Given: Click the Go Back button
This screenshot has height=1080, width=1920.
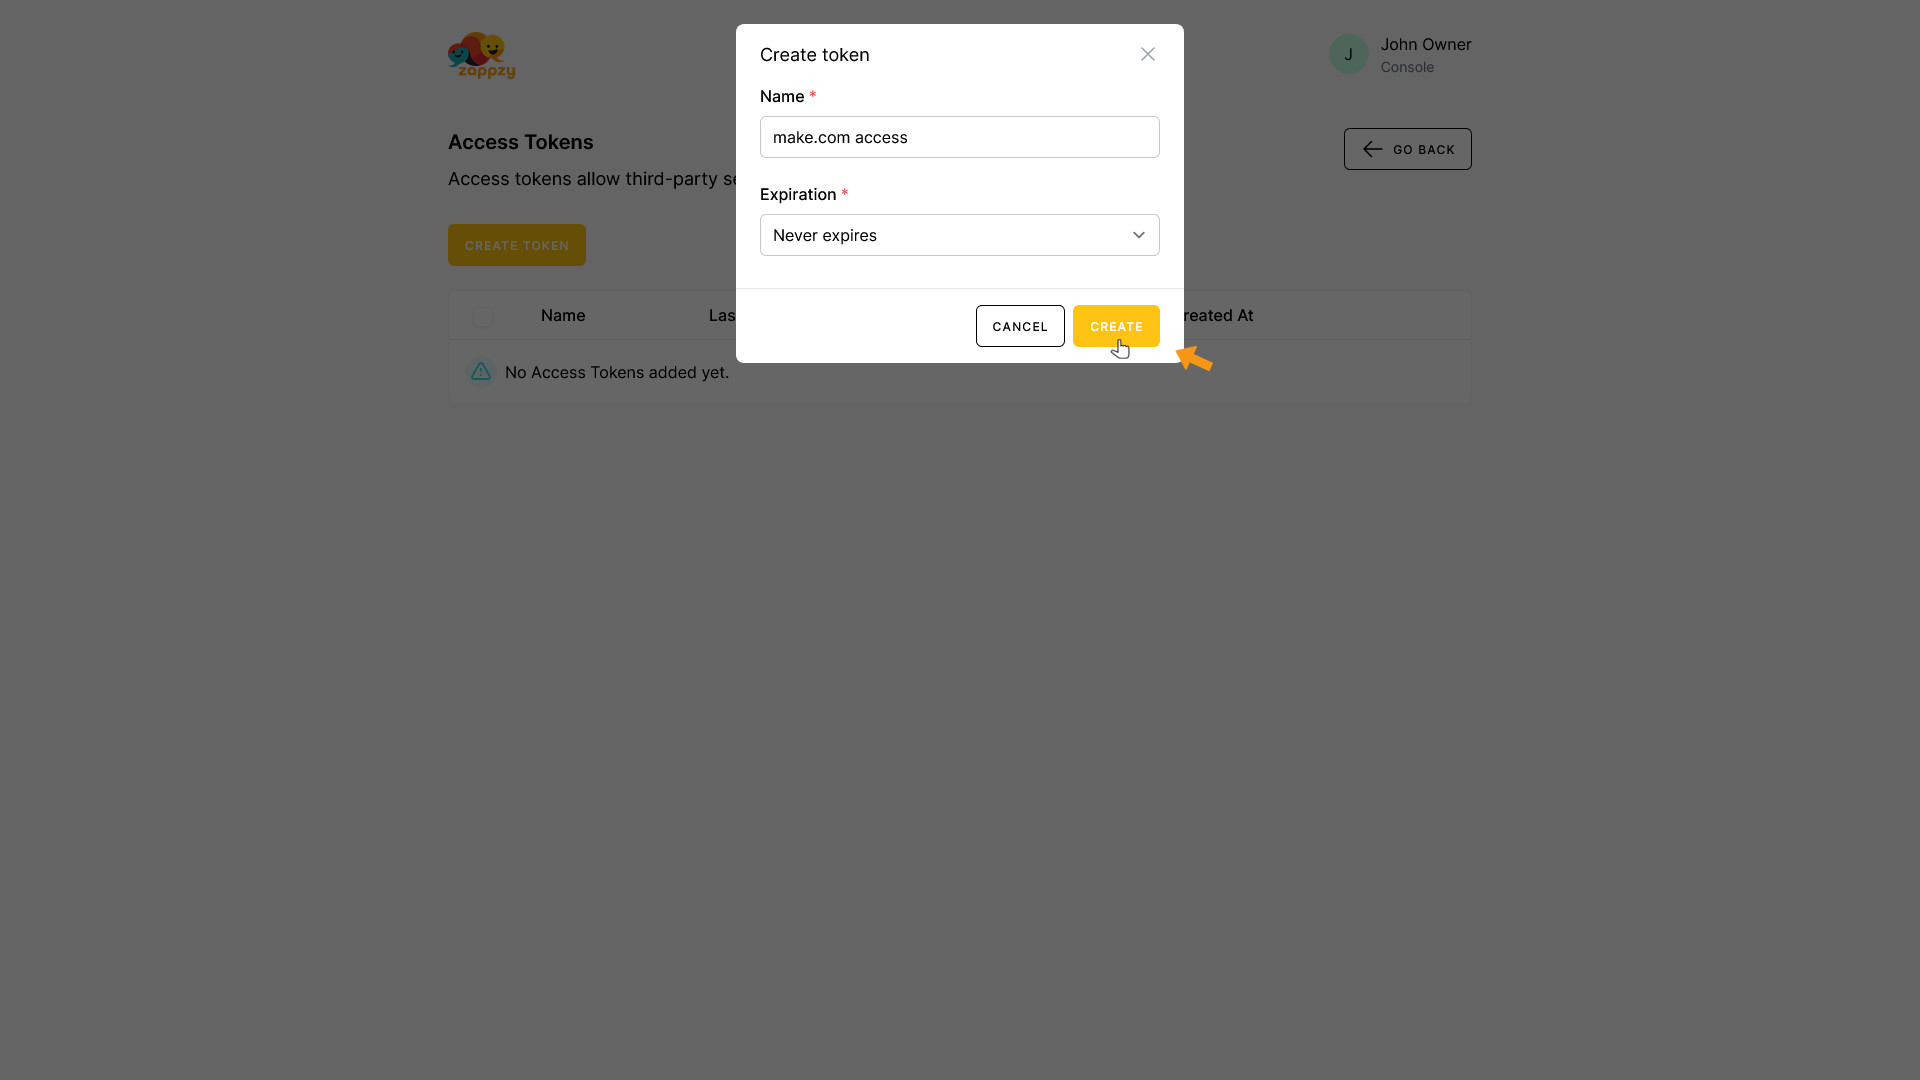Looking at the screenshot, I should tap(1407, 149).
